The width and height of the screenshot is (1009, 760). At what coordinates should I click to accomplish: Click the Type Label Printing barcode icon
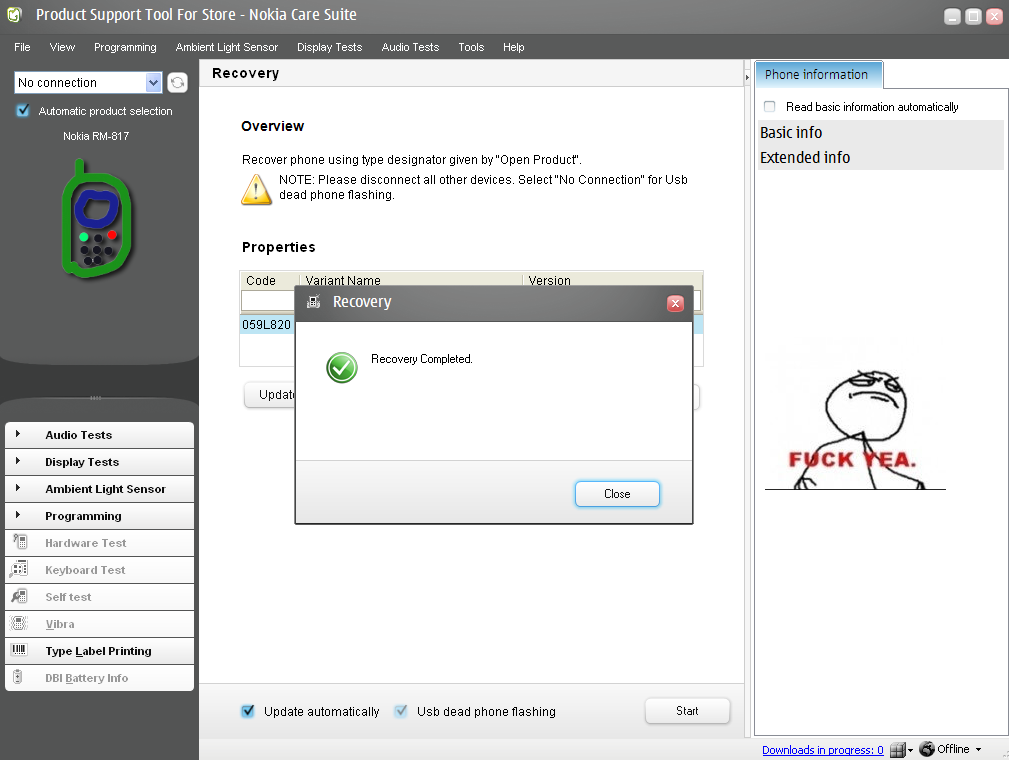(x=19, y=650)
